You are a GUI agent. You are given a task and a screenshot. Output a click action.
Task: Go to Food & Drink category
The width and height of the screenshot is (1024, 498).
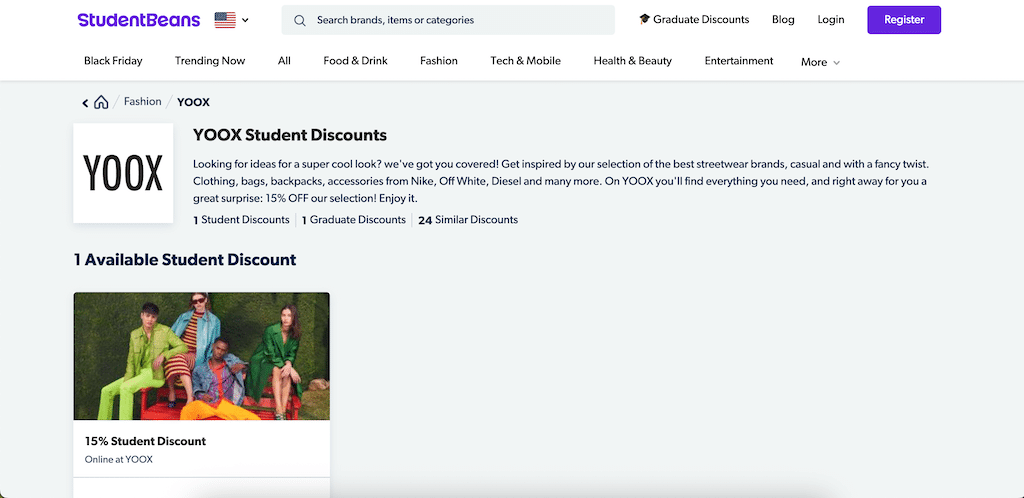click(x=355, y=61)
